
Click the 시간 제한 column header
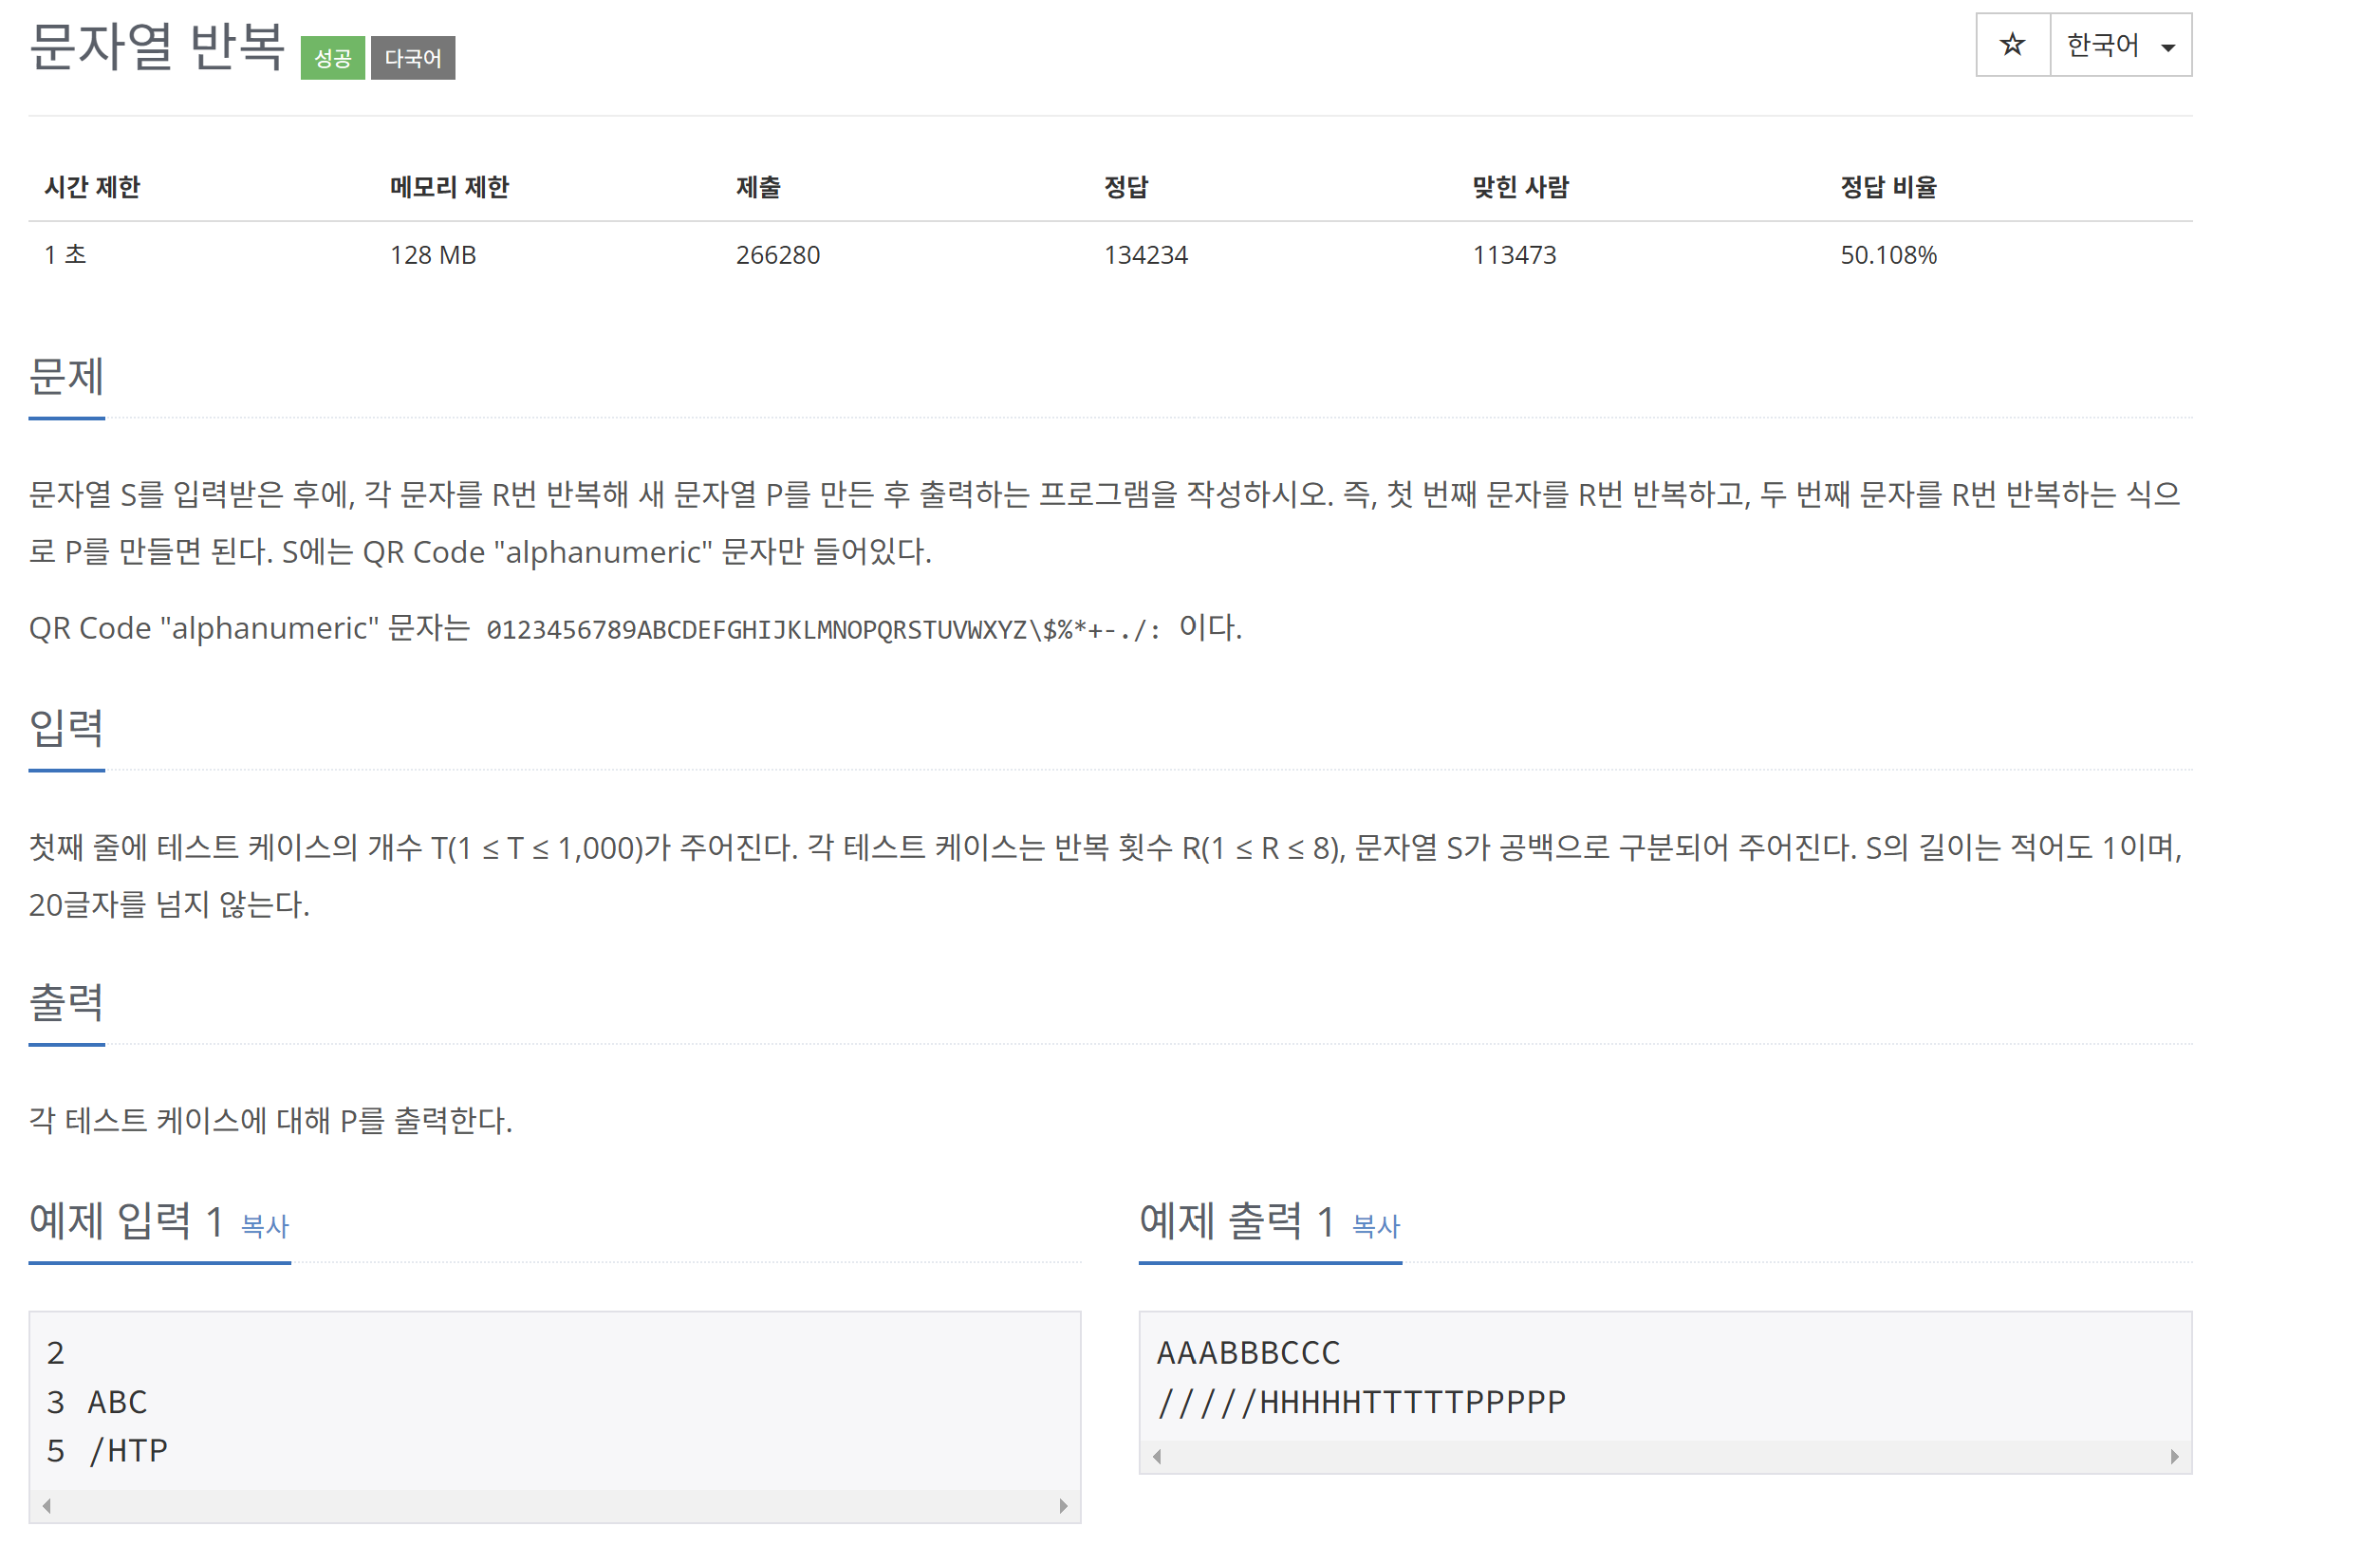92,187
